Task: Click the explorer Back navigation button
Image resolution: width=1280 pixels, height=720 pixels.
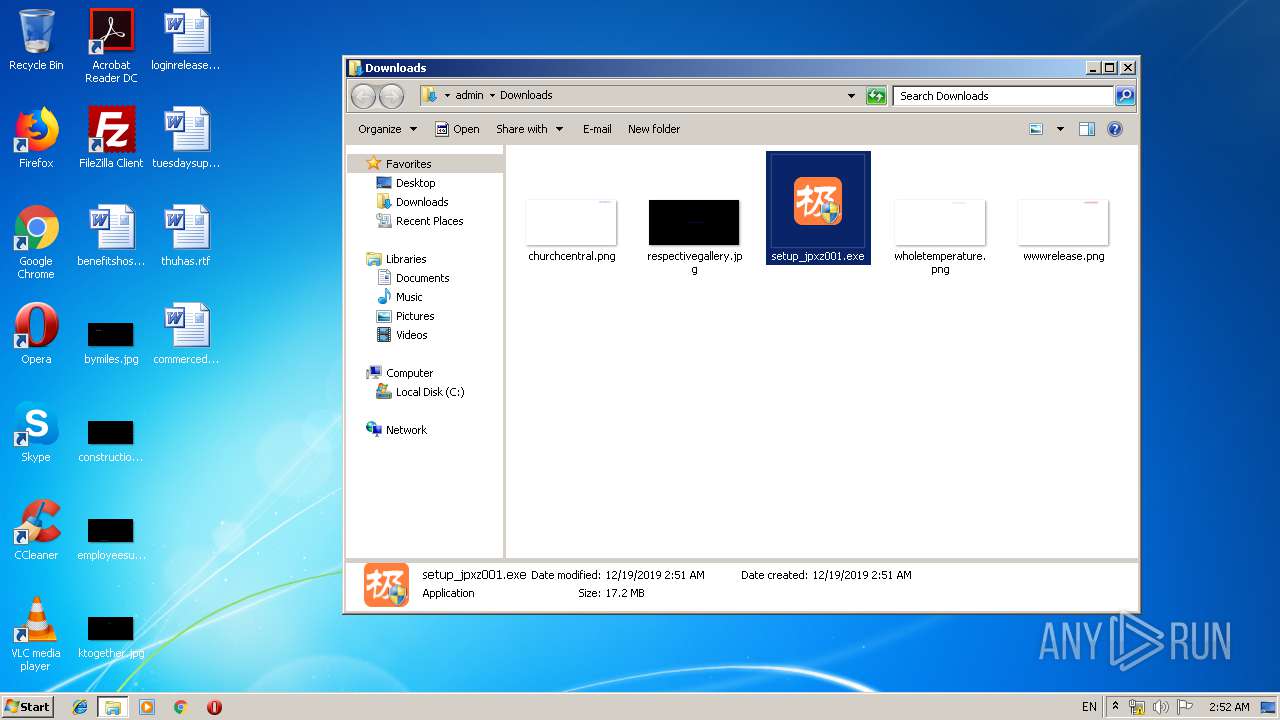Action: [x=363, y=96]
